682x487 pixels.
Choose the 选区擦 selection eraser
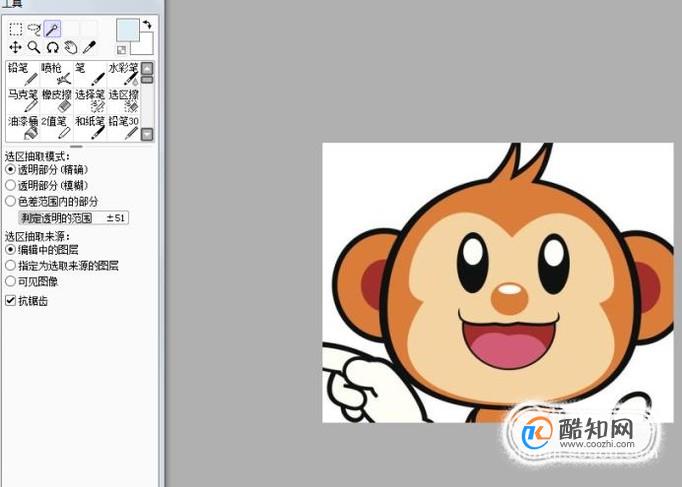tap(124, 100)
